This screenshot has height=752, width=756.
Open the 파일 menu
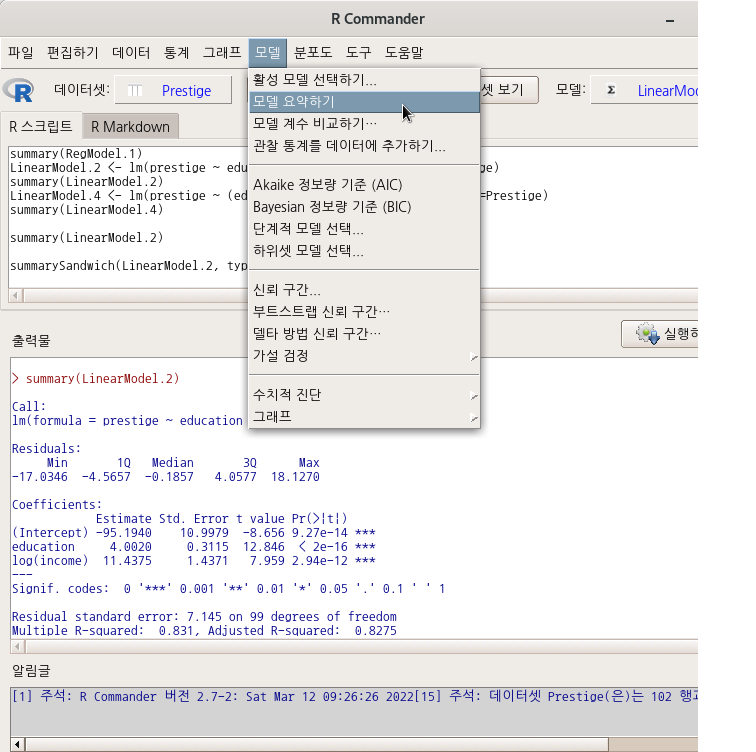point(21,53)
